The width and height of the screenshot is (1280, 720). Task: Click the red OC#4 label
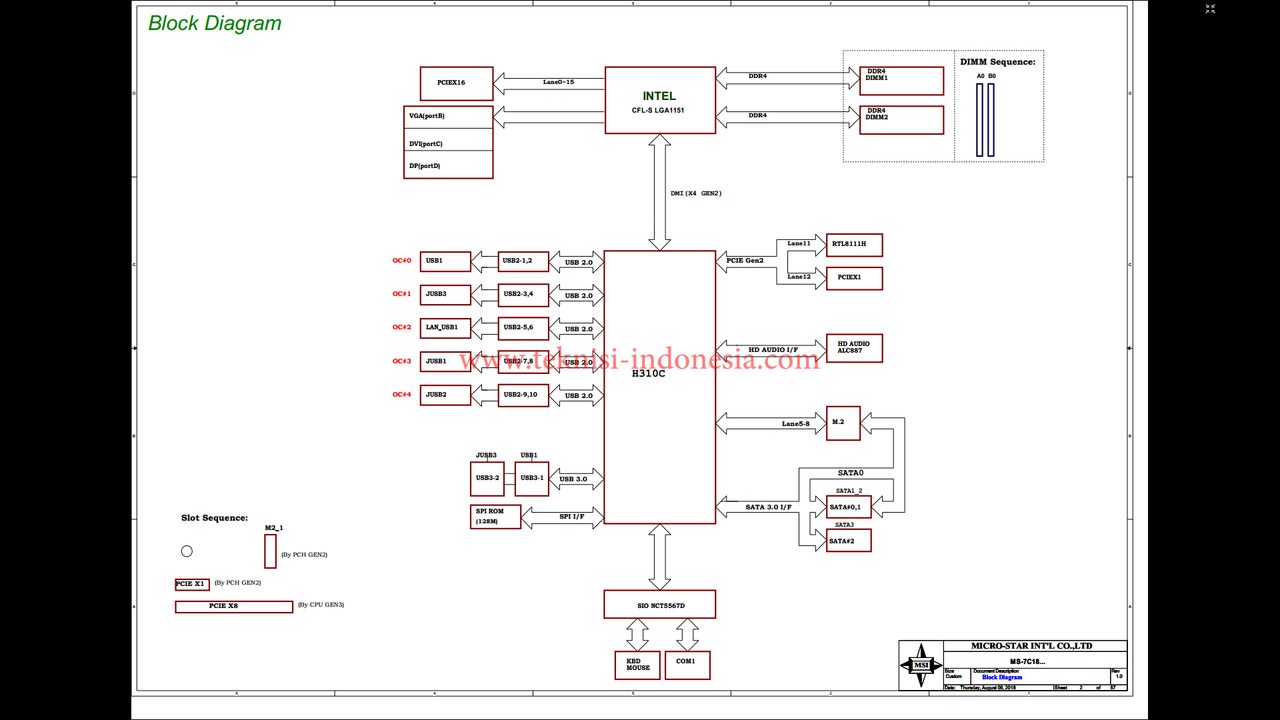(x=402, y=394)
